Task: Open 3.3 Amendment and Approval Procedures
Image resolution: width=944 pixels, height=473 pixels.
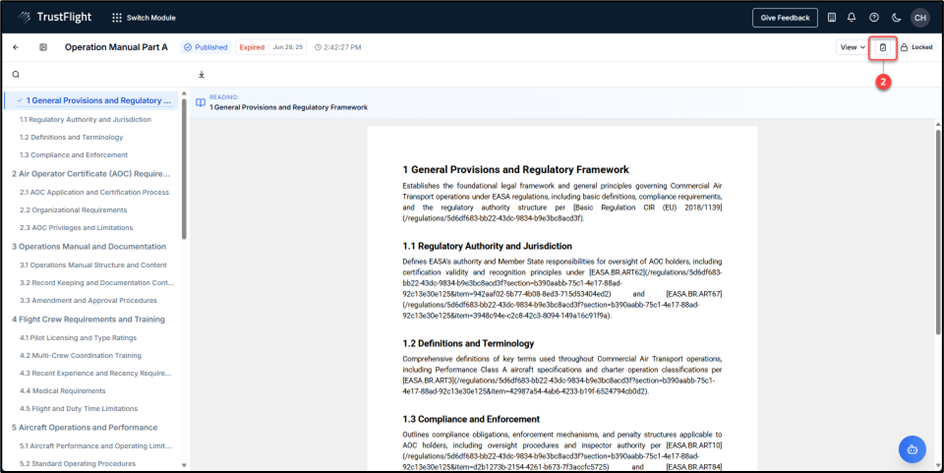Action: [x=88, y=300]
